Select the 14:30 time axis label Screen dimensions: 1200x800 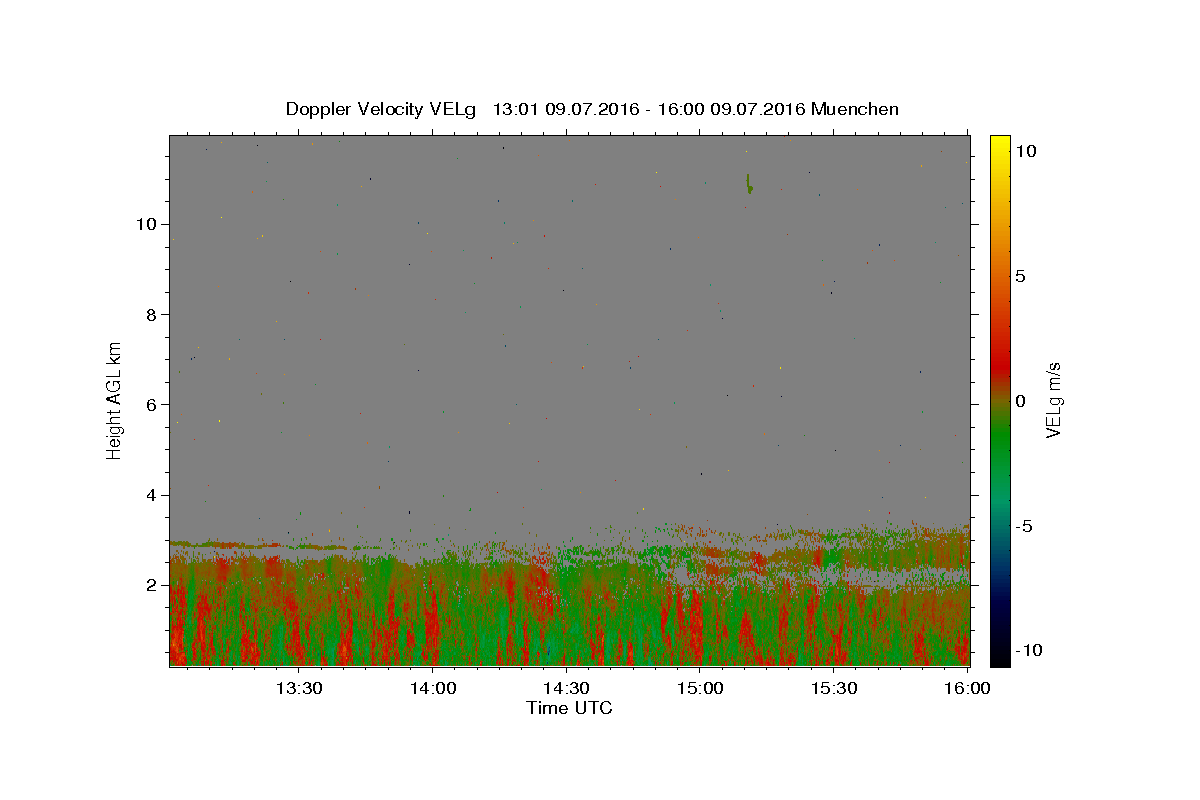[x=566, y=688]
